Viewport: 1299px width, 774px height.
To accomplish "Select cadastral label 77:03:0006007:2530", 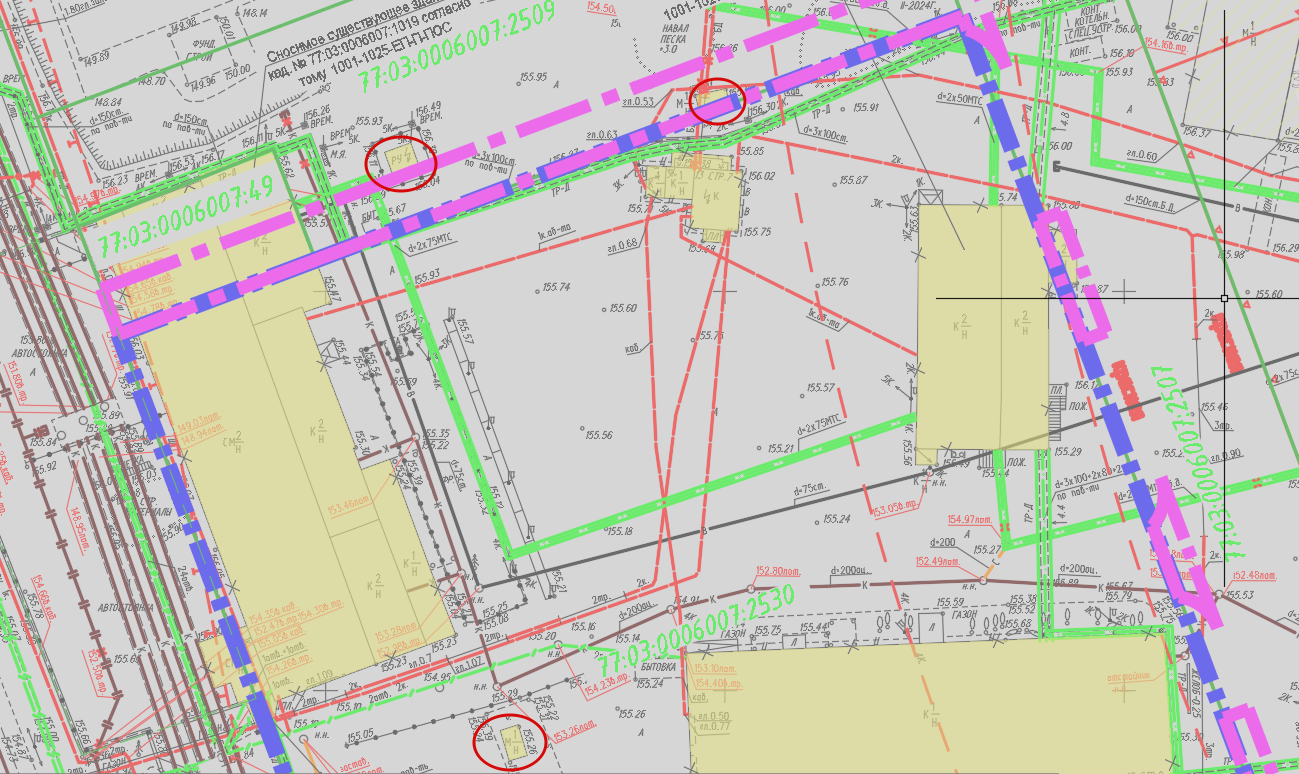I will click(697, 630).
